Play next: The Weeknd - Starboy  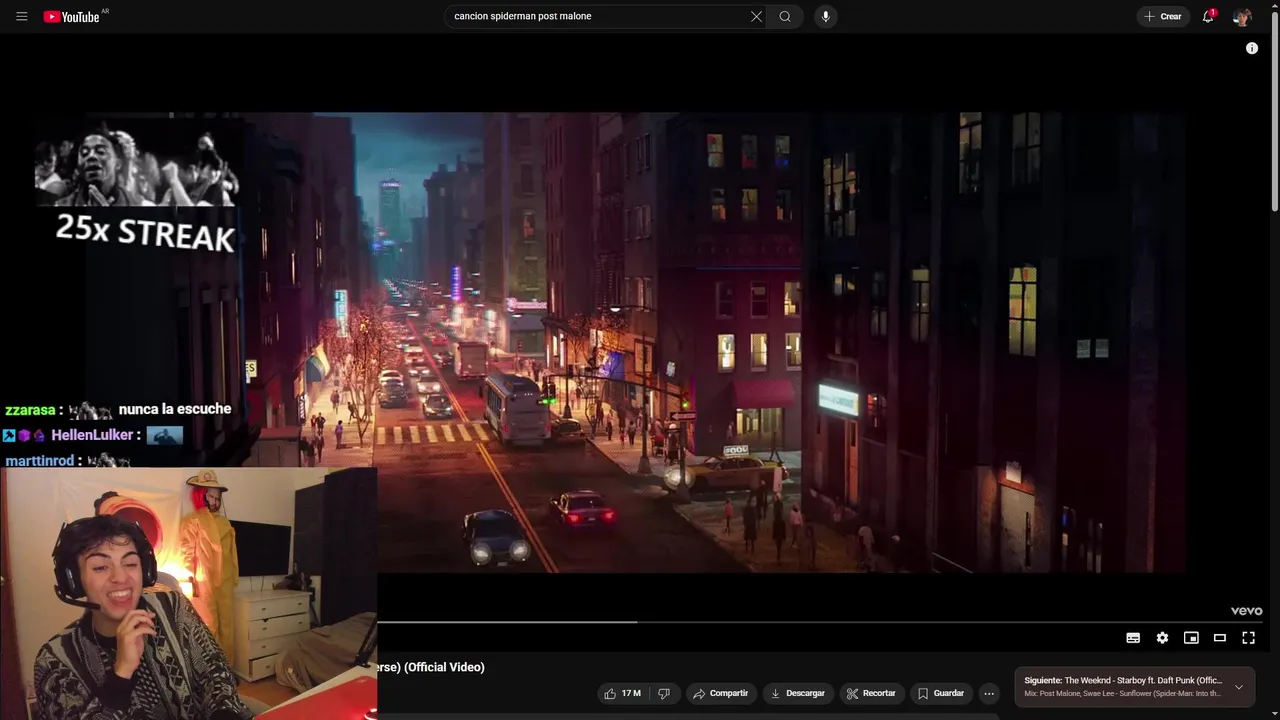coord(1123,680)
